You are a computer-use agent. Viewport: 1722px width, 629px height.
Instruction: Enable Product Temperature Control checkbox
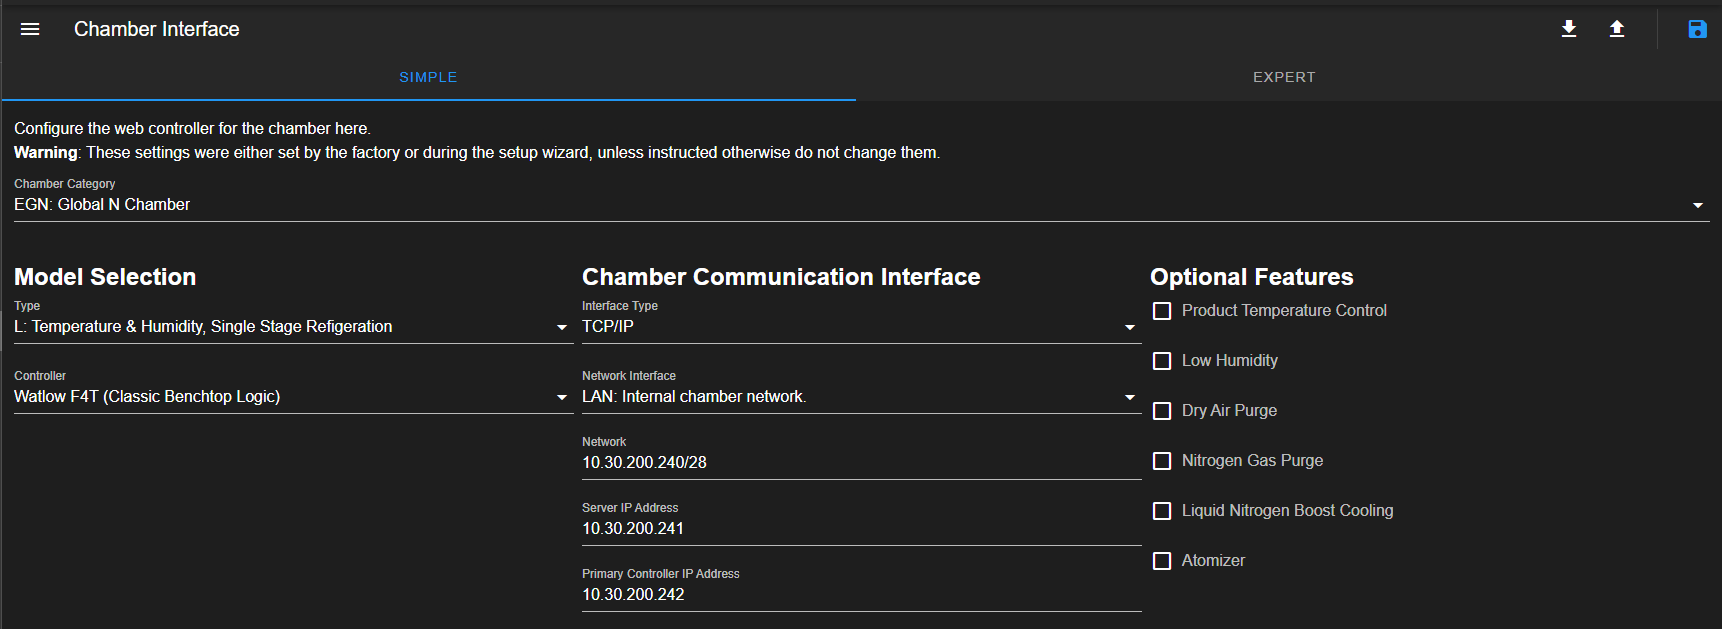[x=1162, y=311]
